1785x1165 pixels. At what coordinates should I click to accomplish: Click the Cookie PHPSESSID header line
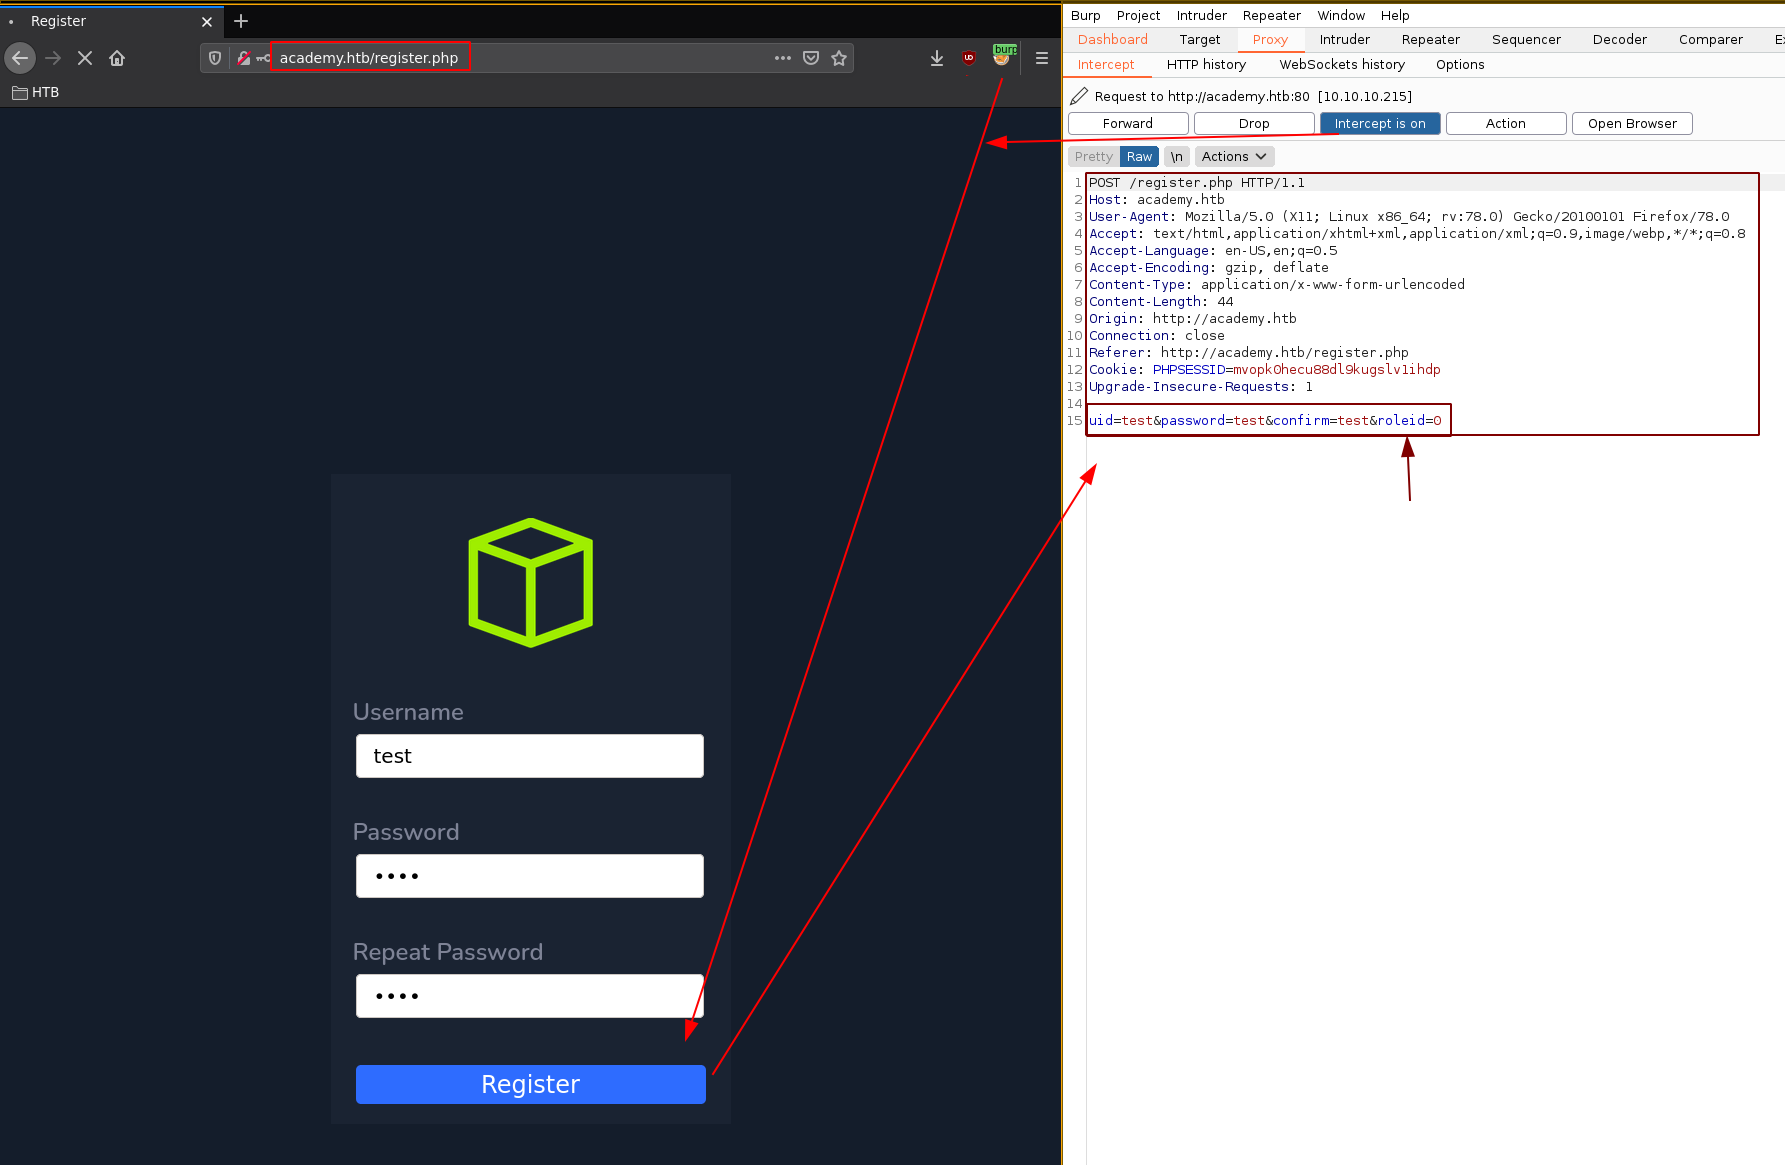click(1265, 370)
